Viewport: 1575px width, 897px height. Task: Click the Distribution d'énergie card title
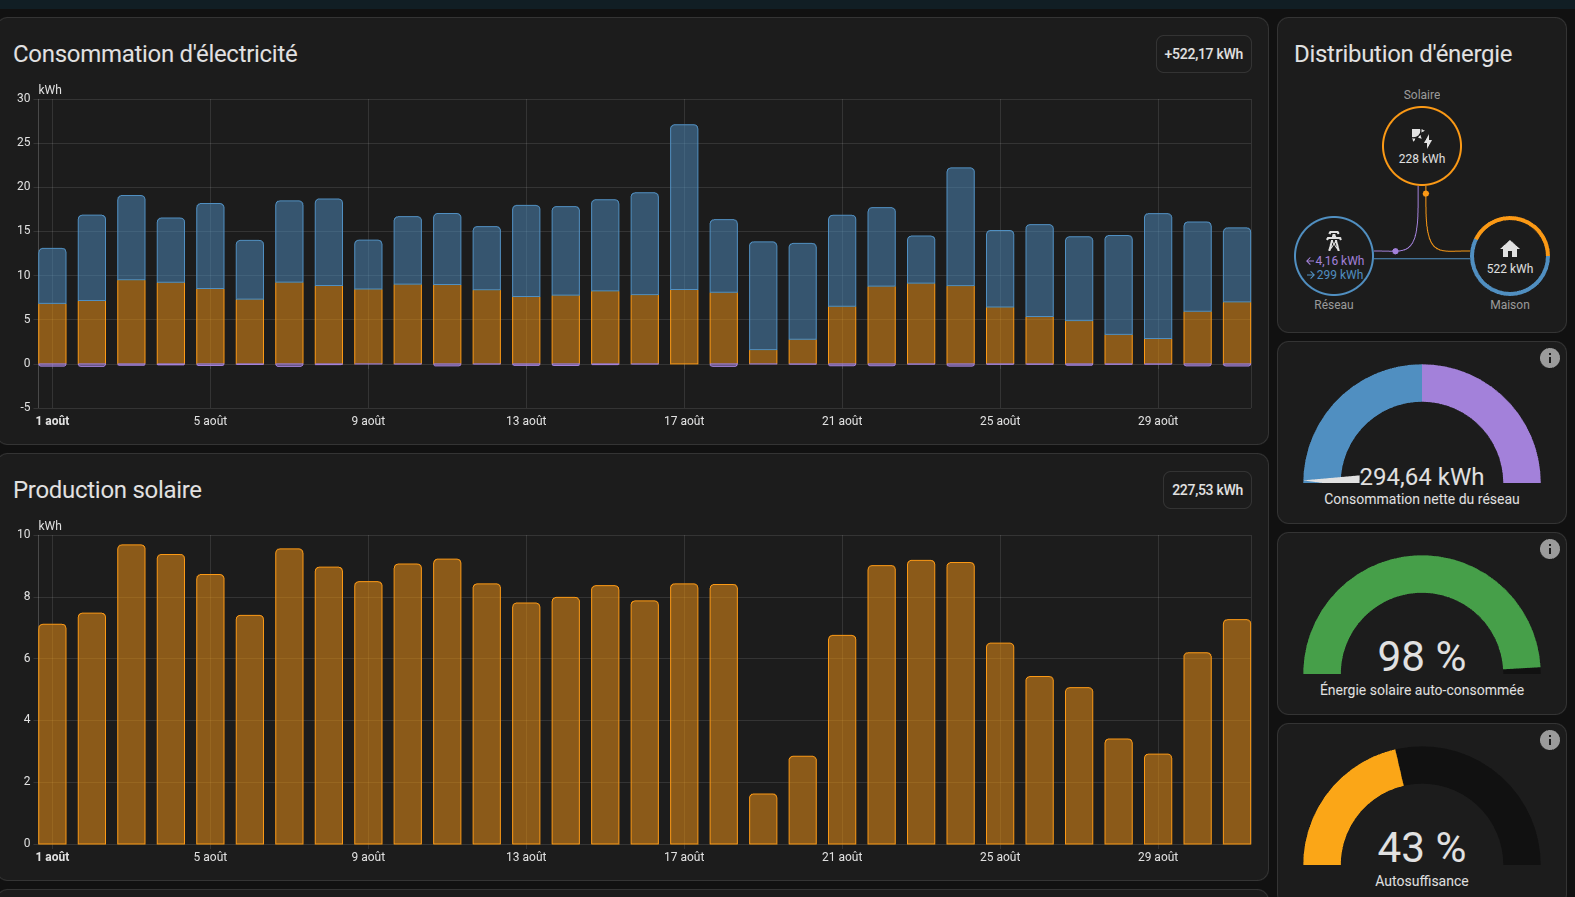point(1402,54)
